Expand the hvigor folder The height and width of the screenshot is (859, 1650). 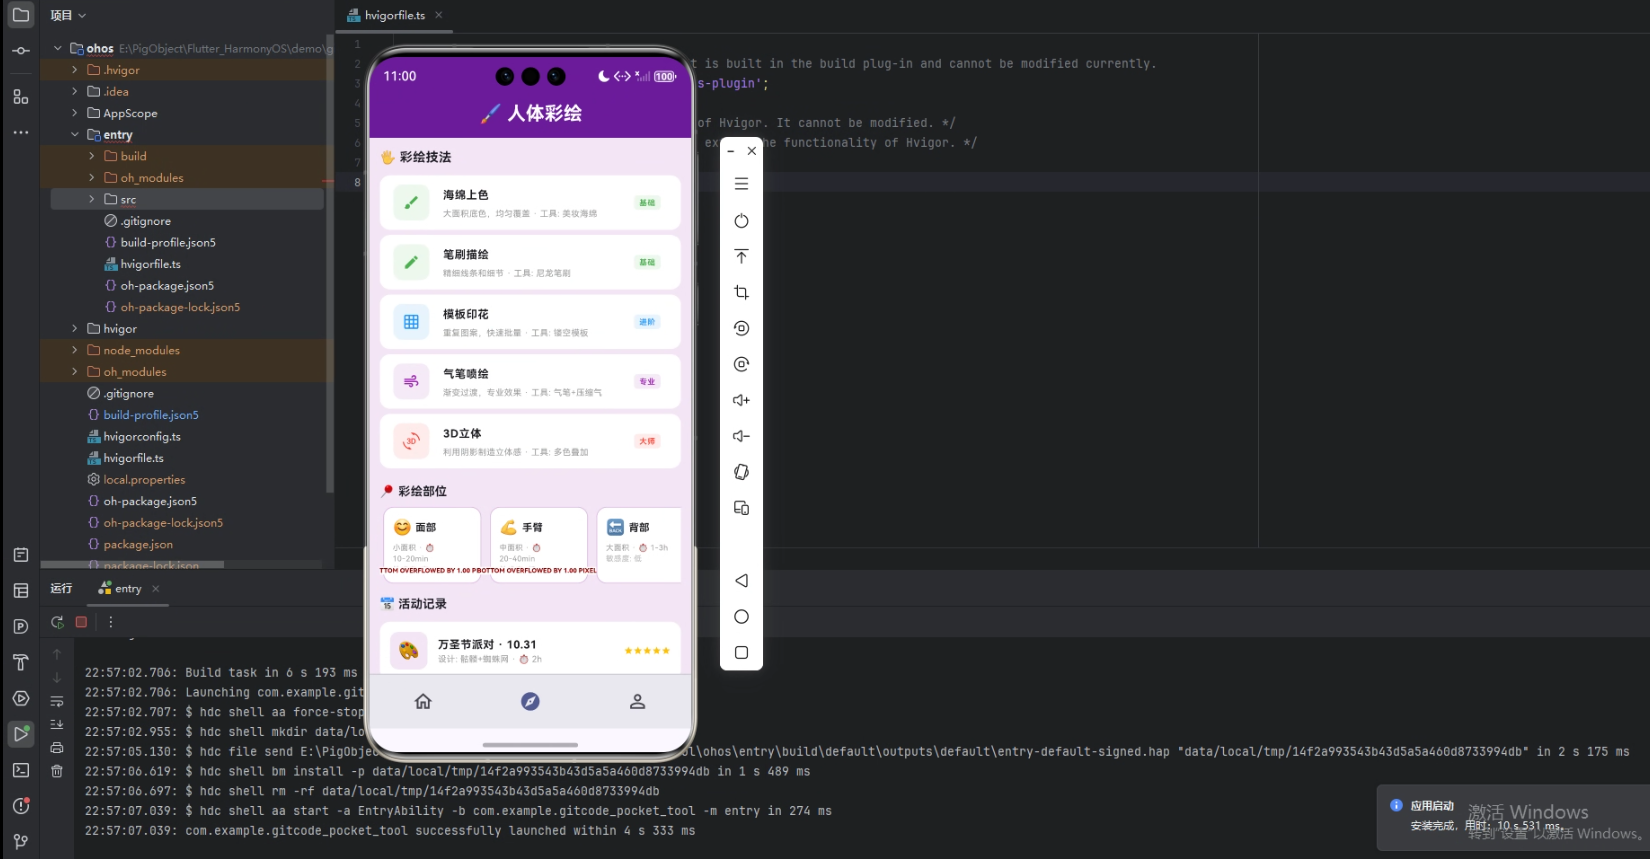[x=75, y=328]
